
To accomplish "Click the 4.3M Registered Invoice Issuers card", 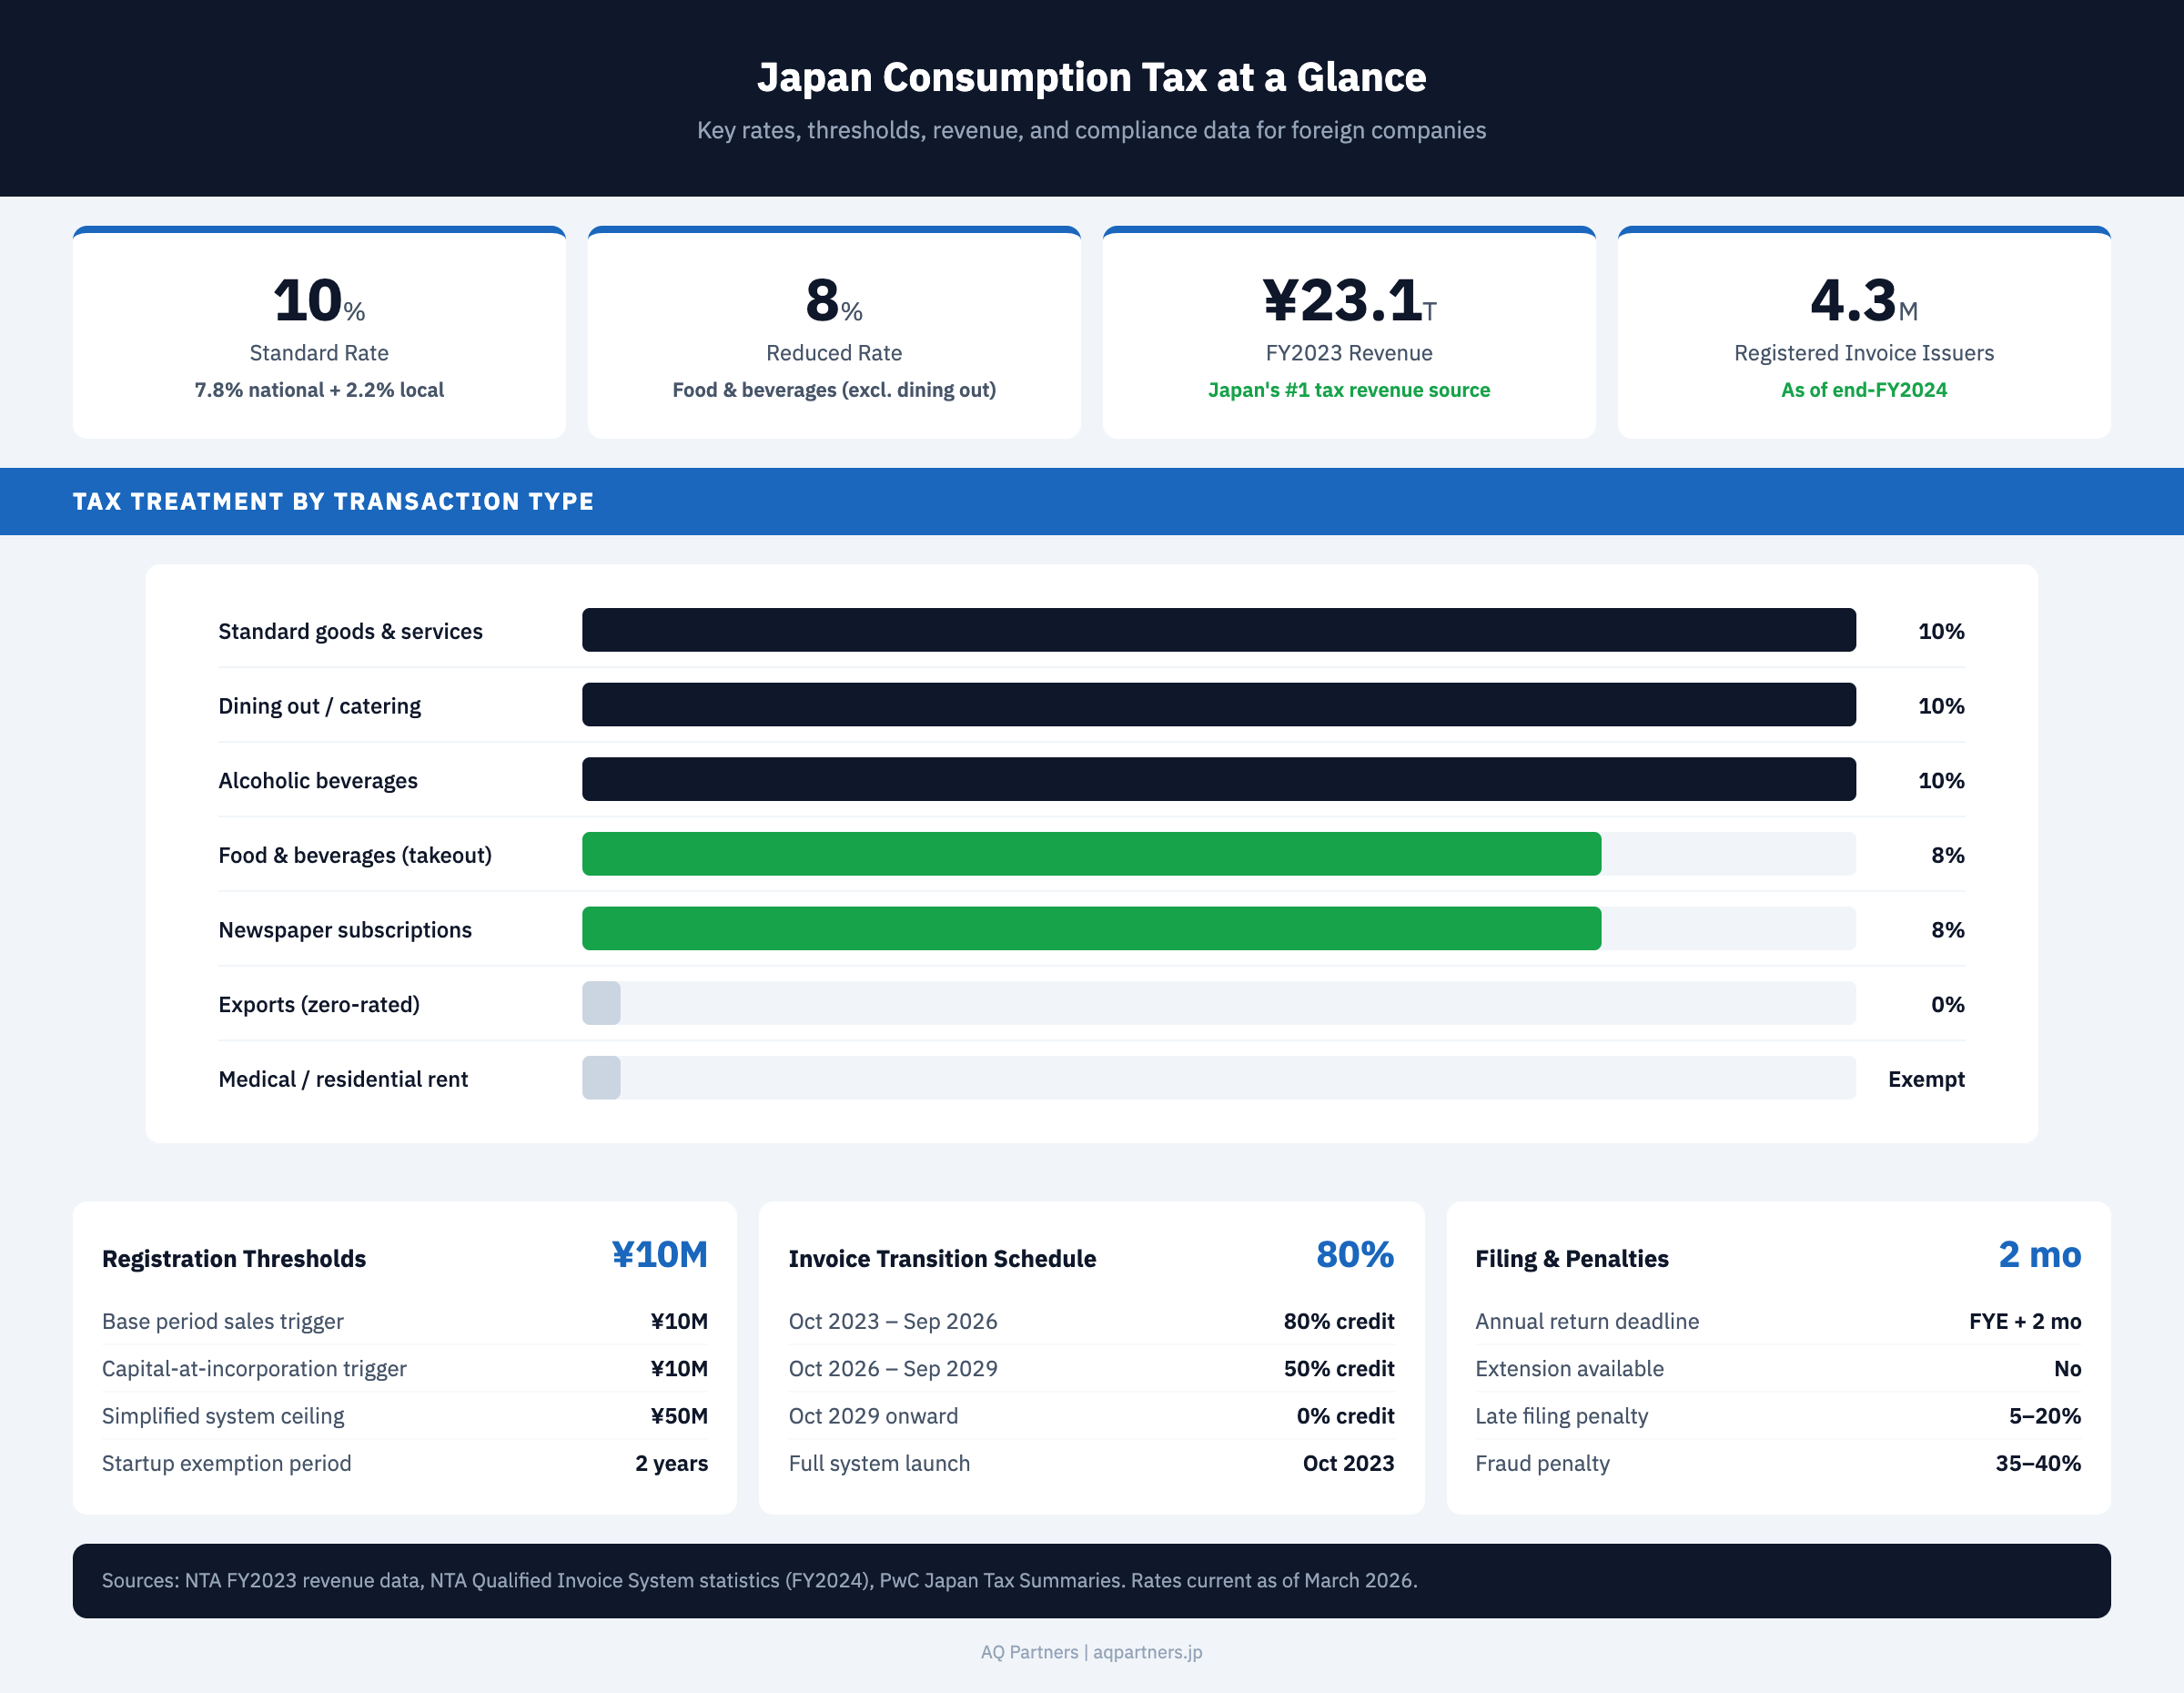I will point(1864,332).
